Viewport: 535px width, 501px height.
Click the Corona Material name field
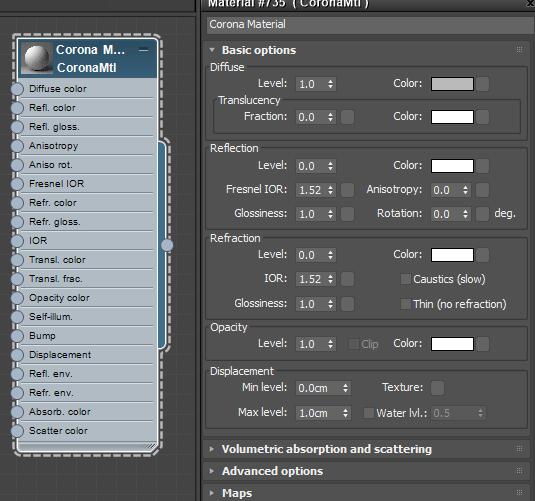[370, 25]
